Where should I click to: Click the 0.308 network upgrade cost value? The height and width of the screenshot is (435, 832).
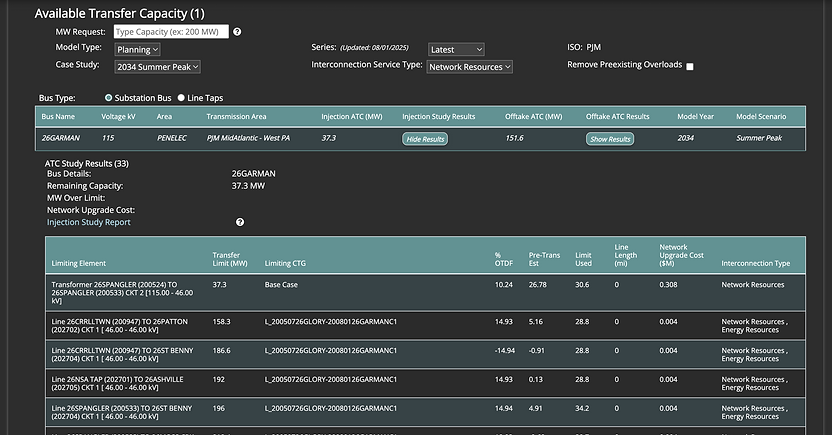click(668, 285)
